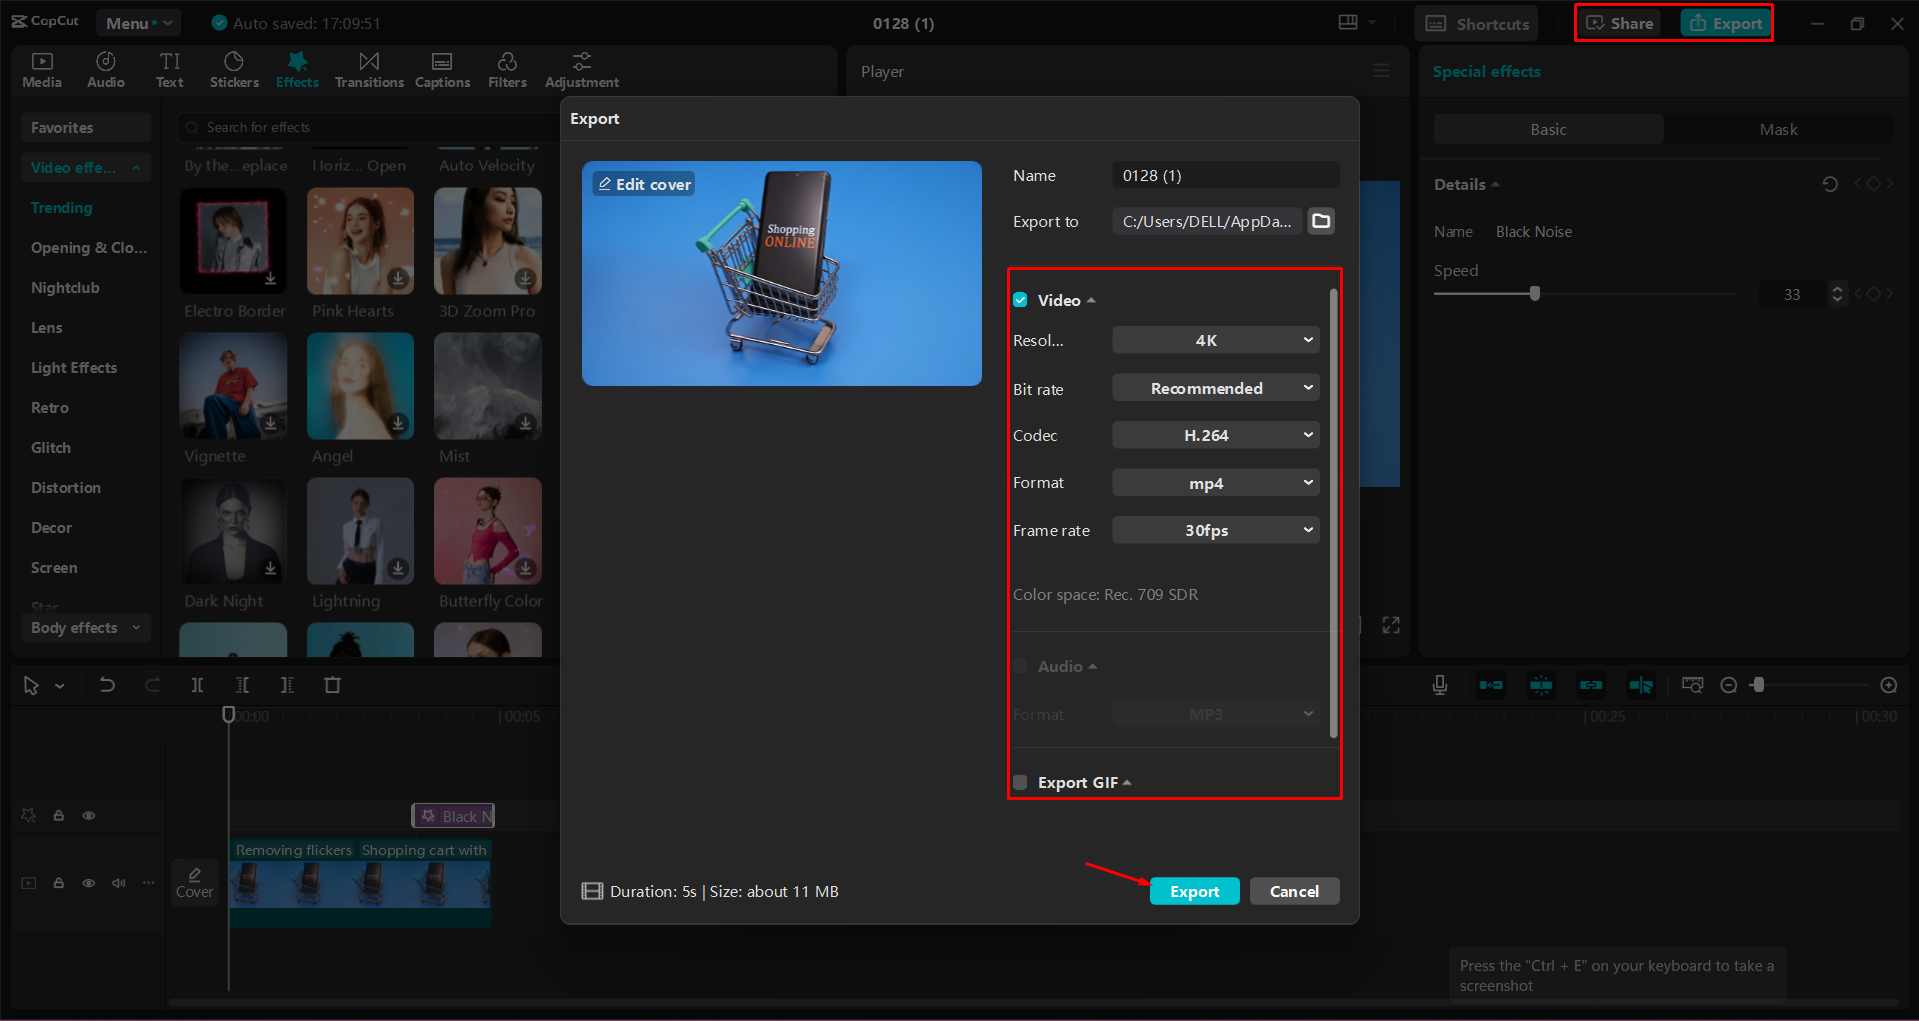This screenshot has height=1021, width=1919.
Task: Toggle lock on the effects track
Action: (59, 816)
